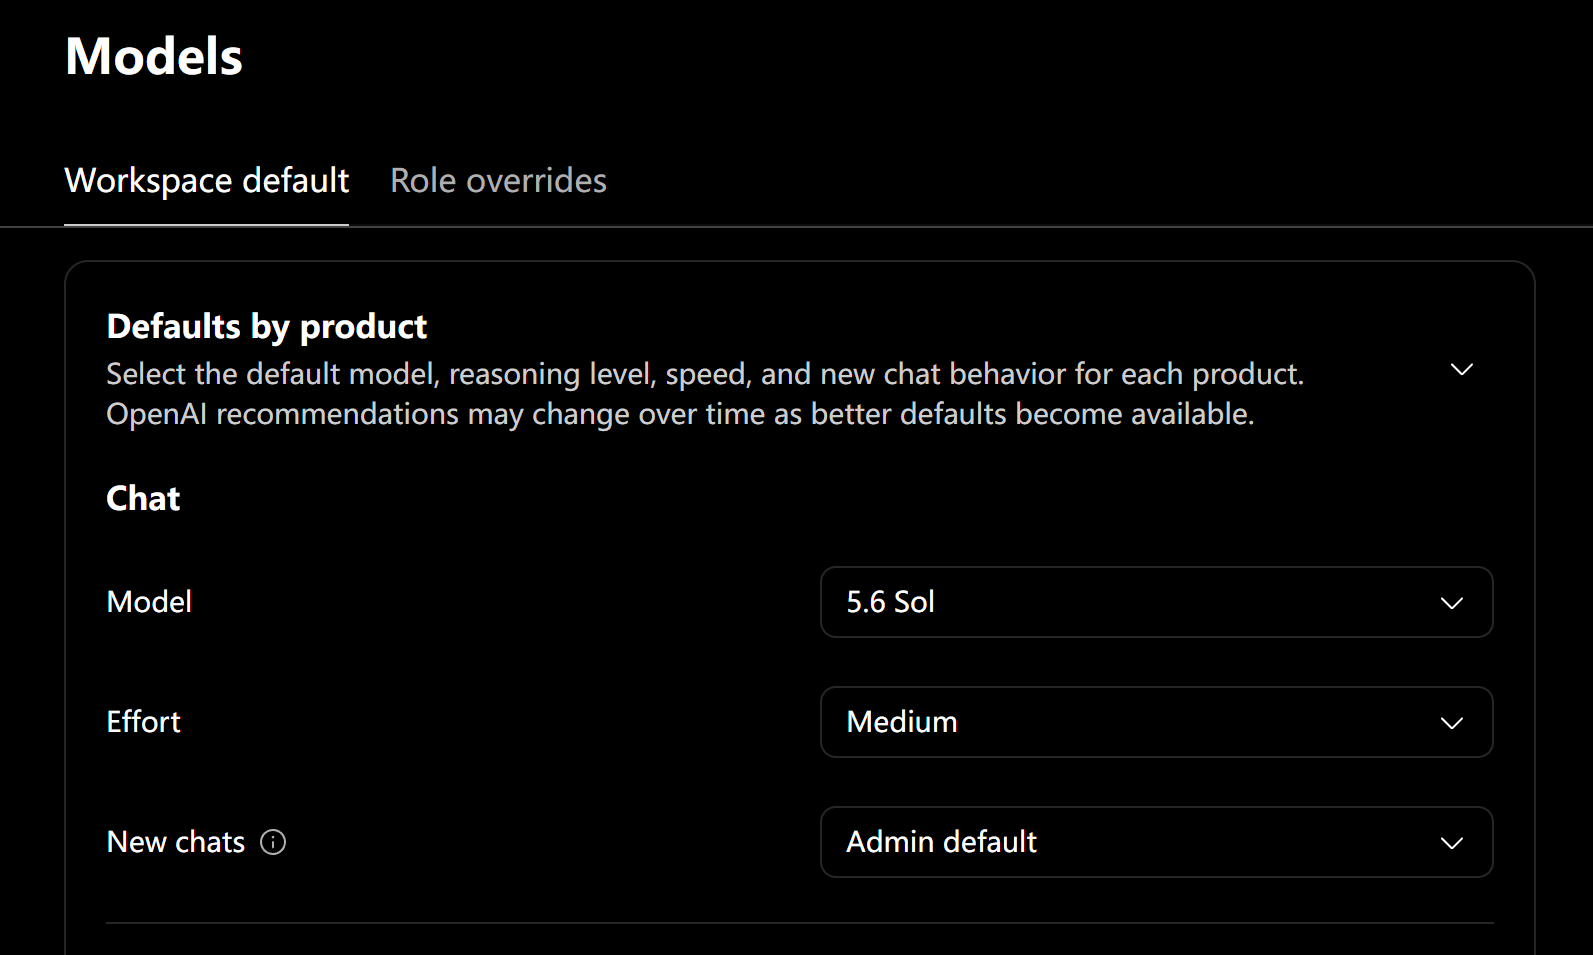Image resolution: width=1593 pixels, height=955 pixels.
Task: Collapse the Defaults by product section chevron
Action: [x=1462, y=370]
